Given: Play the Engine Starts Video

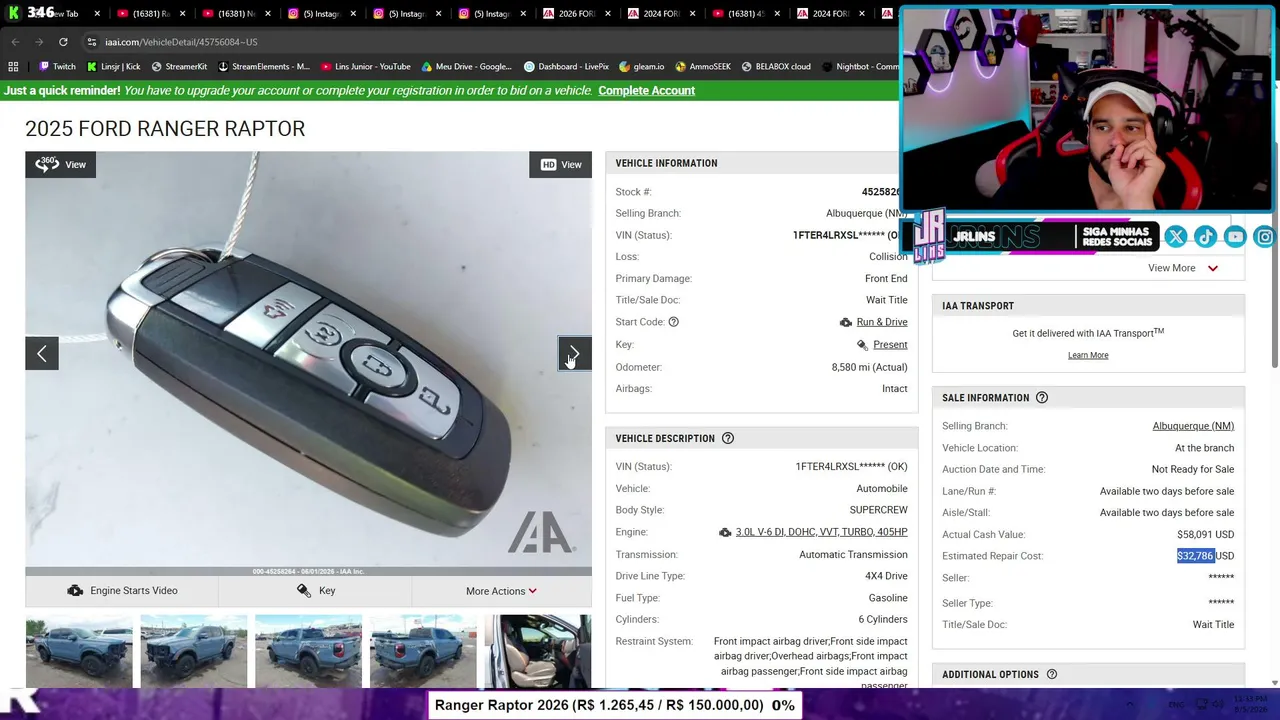Looking at the screenshot, I should 121,591.
